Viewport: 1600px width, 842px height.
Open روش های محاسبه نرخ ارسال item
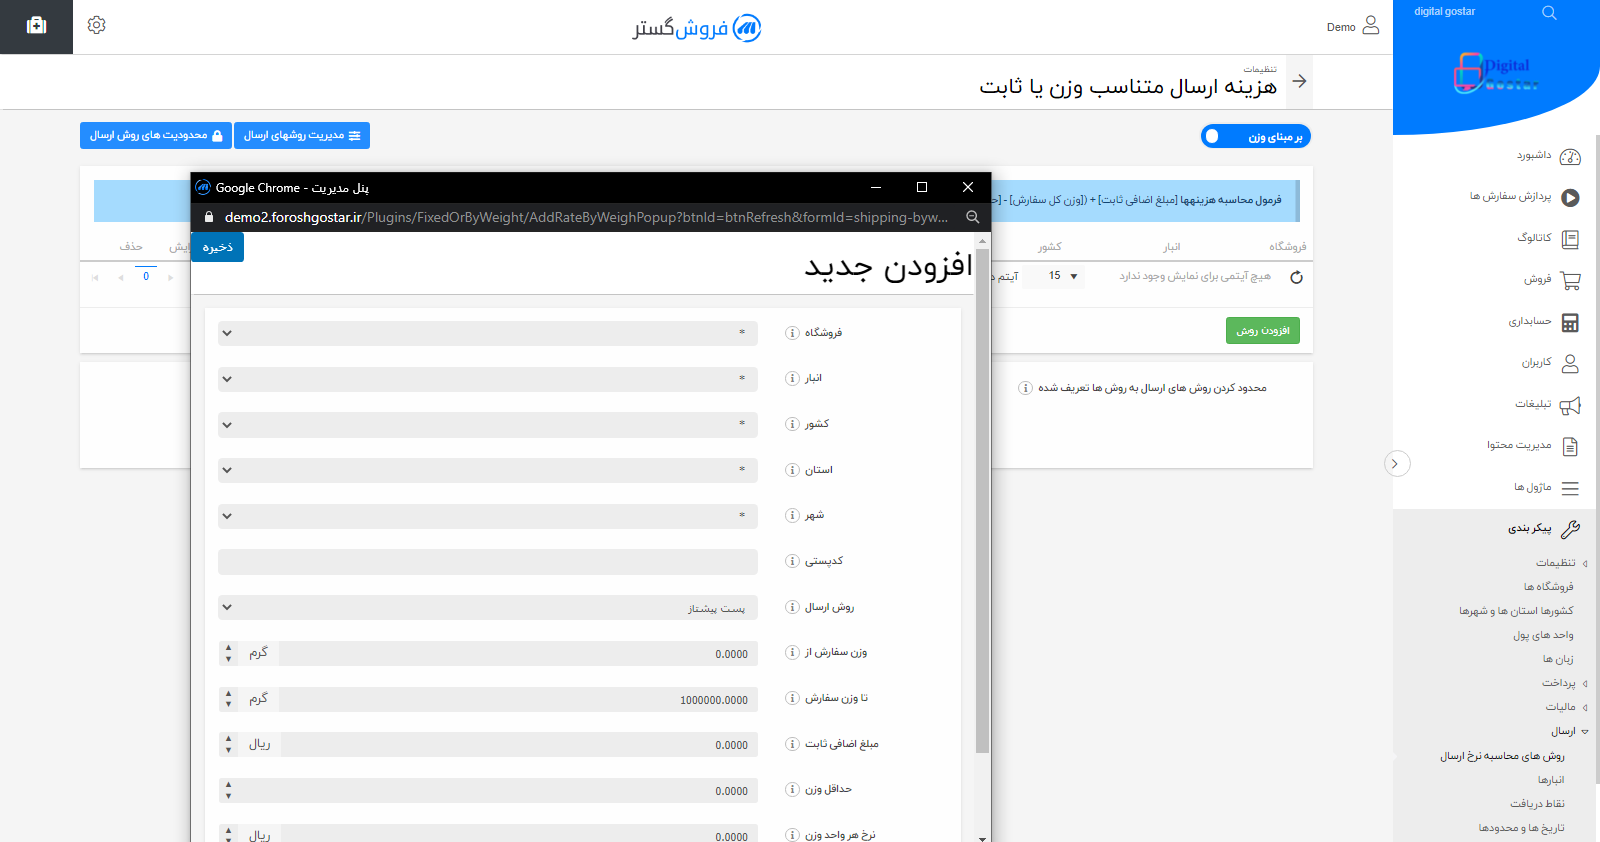[1502, 756]
